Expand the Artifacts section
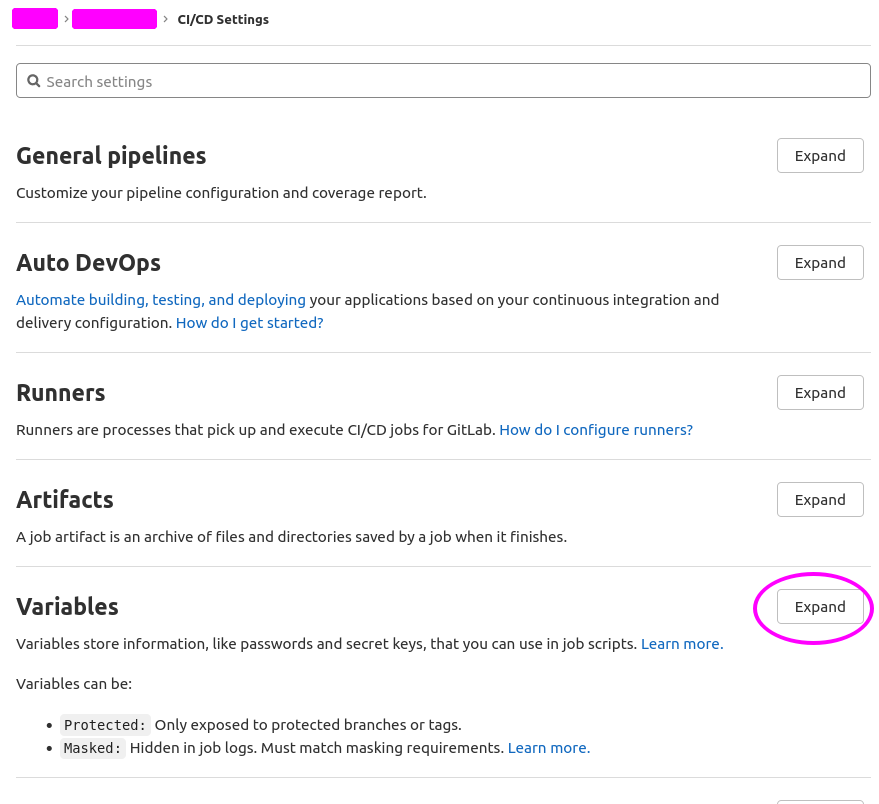Screen dimensions: 879x804 coord(820,500)
